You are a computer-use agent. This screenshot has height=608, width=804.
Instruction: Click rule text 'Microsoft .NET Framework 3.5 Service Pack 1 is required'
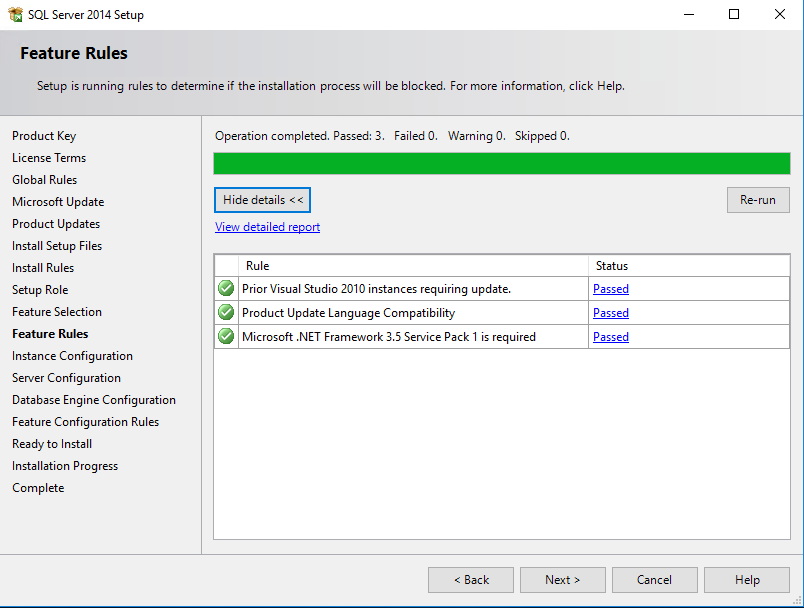pyautogui.click(x=389, y=337)
